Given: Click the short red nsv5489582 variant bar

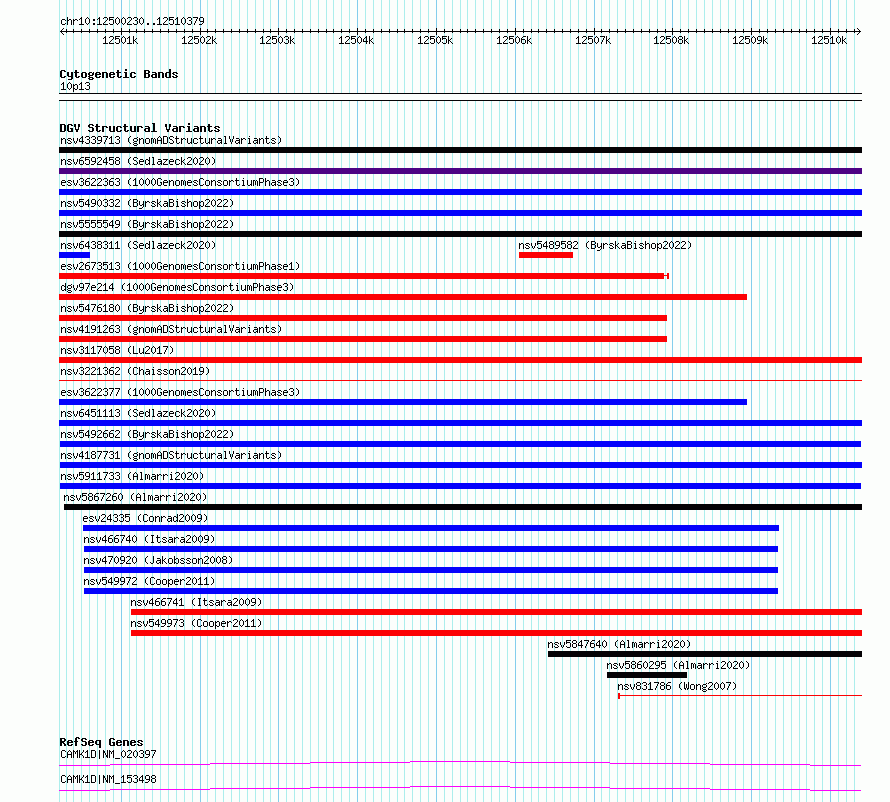Looking at the screenshot, I should [x=545, y=255].
